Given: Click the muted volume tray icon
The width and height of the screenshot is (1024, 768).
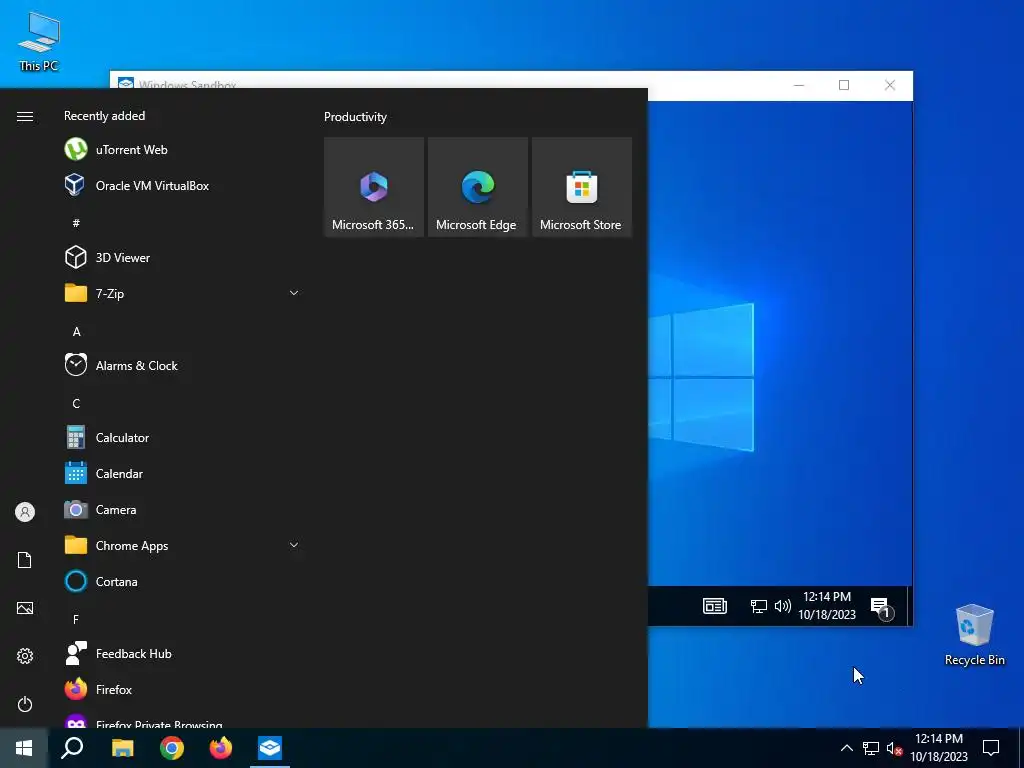Looking at the screenshot, I should [894, 748].
